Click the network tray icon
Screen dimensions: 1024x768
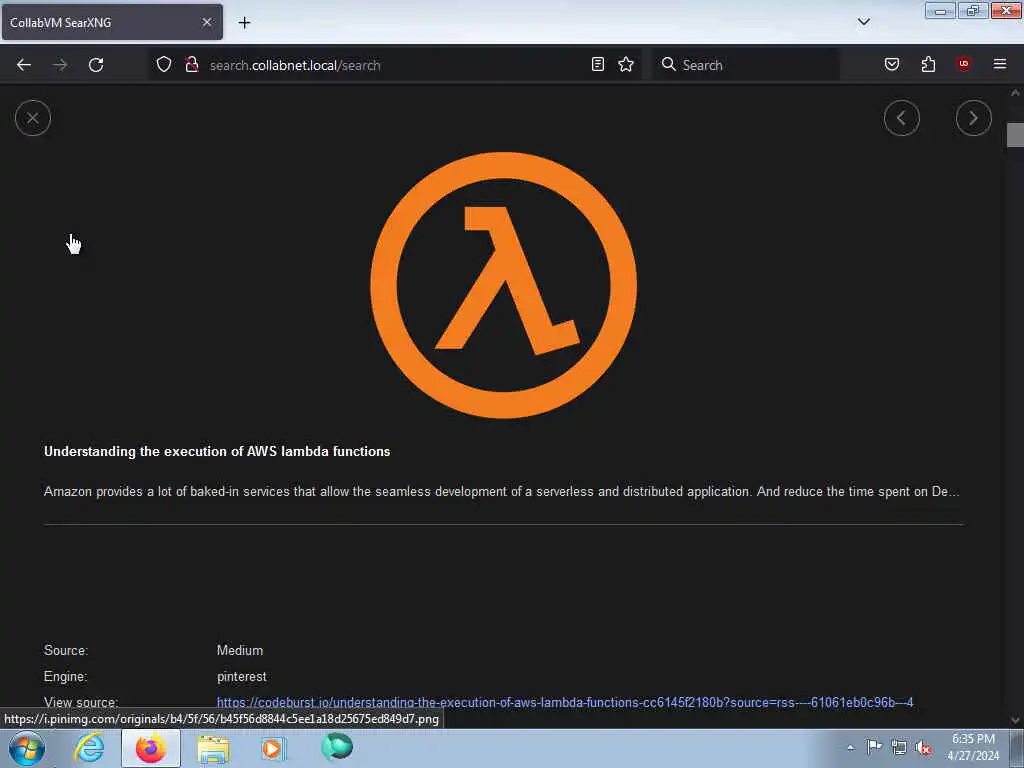click(x=899, y=747)
